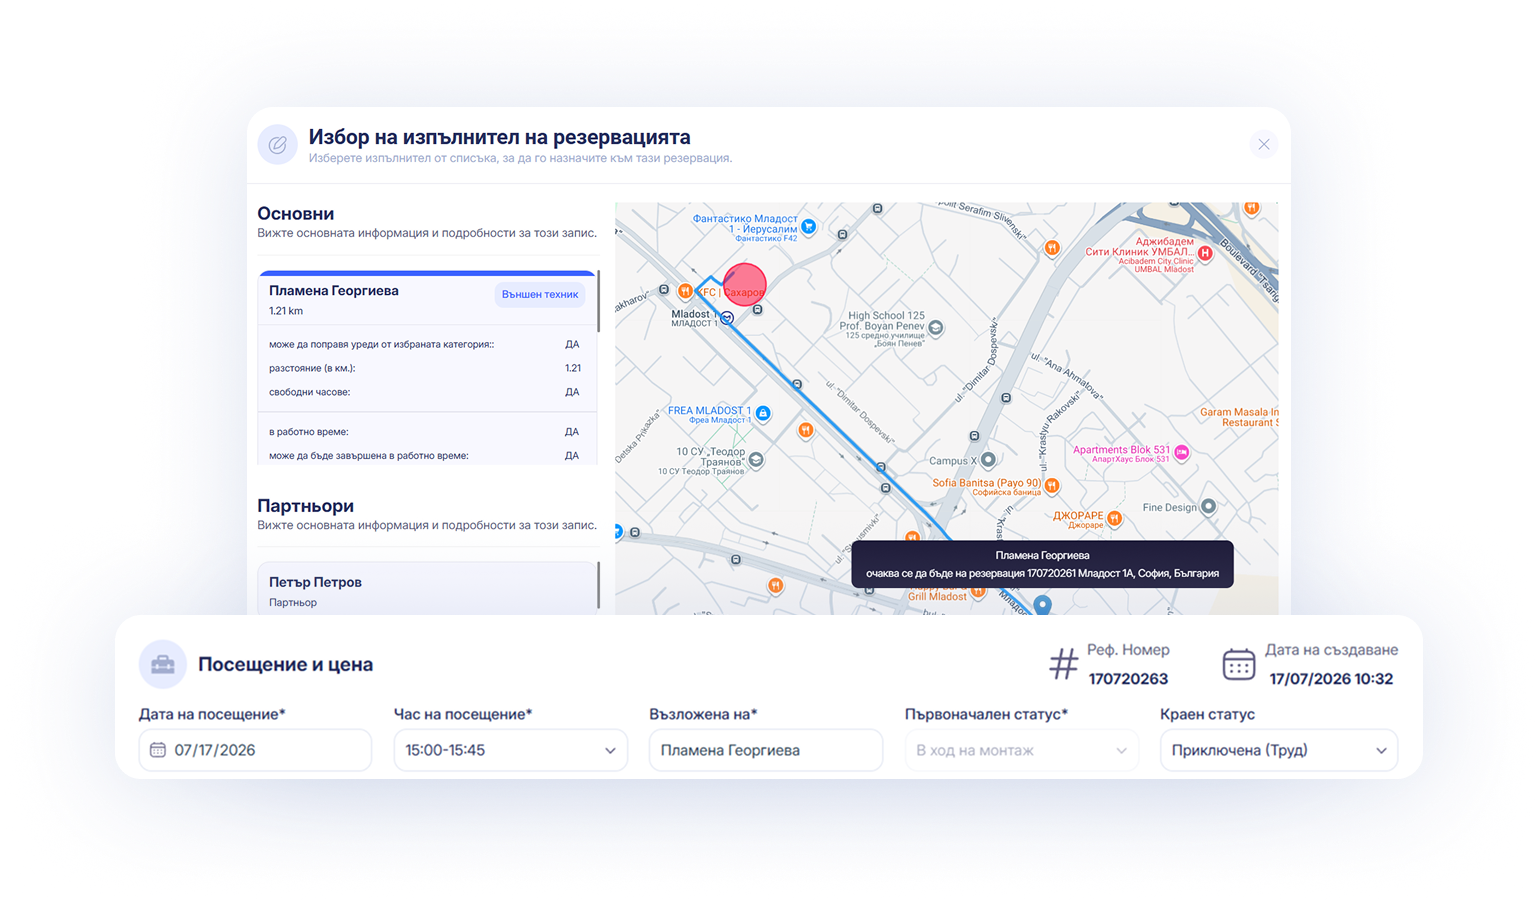Click the calendar icon beside Дата на създаване

[x=1239, y=664]
